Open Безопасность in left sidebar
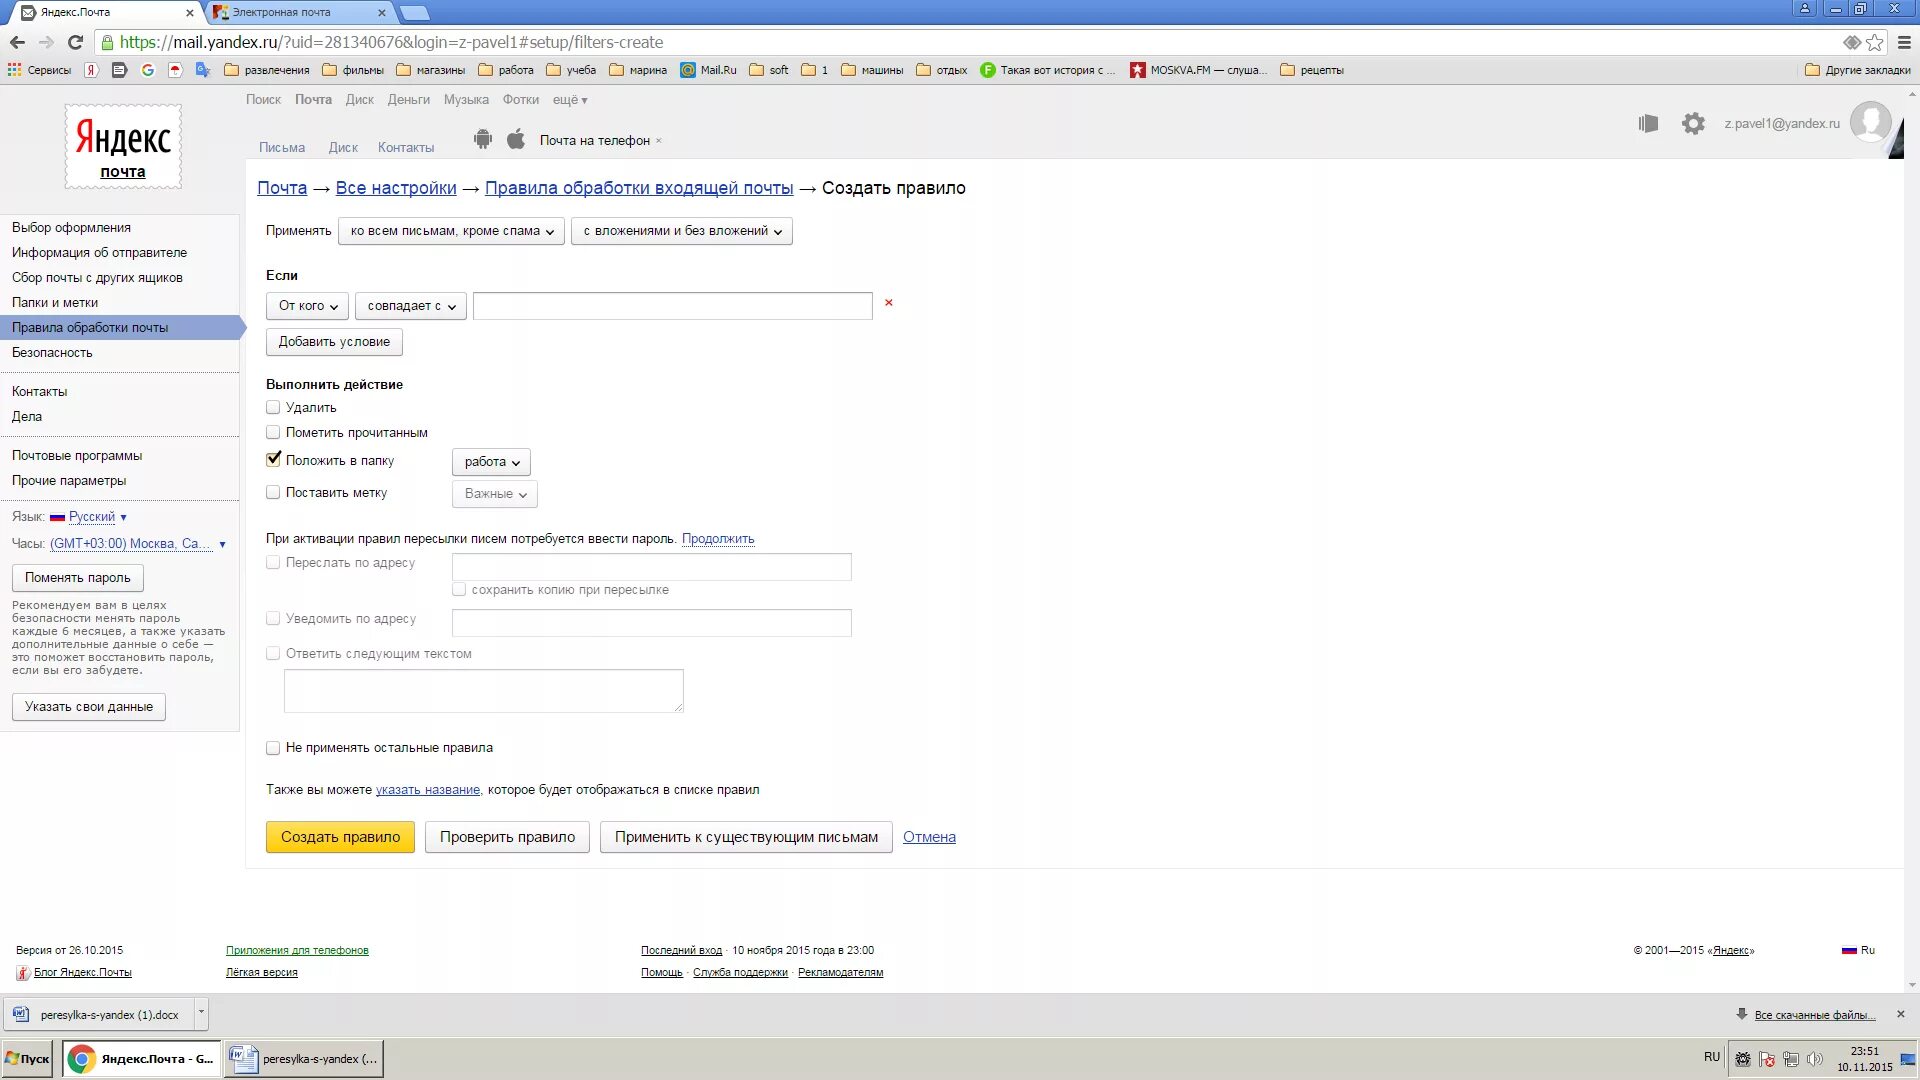Image resolution: width=1920 pixels, height=1080 pixels. (x=52, y=352)
